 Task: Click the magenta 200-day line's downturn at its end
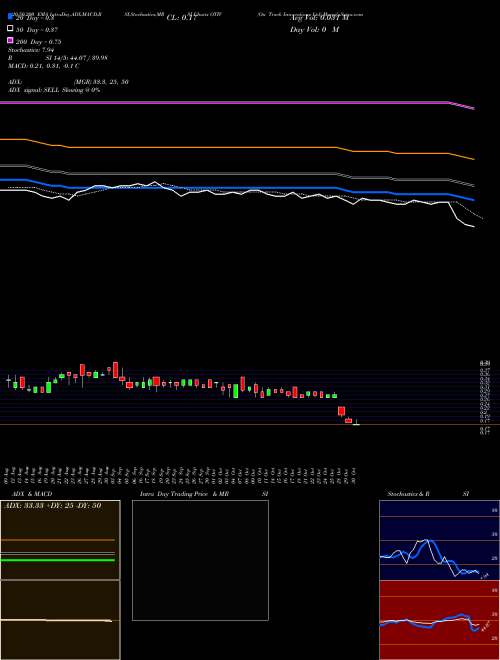(x=462, y=105)
